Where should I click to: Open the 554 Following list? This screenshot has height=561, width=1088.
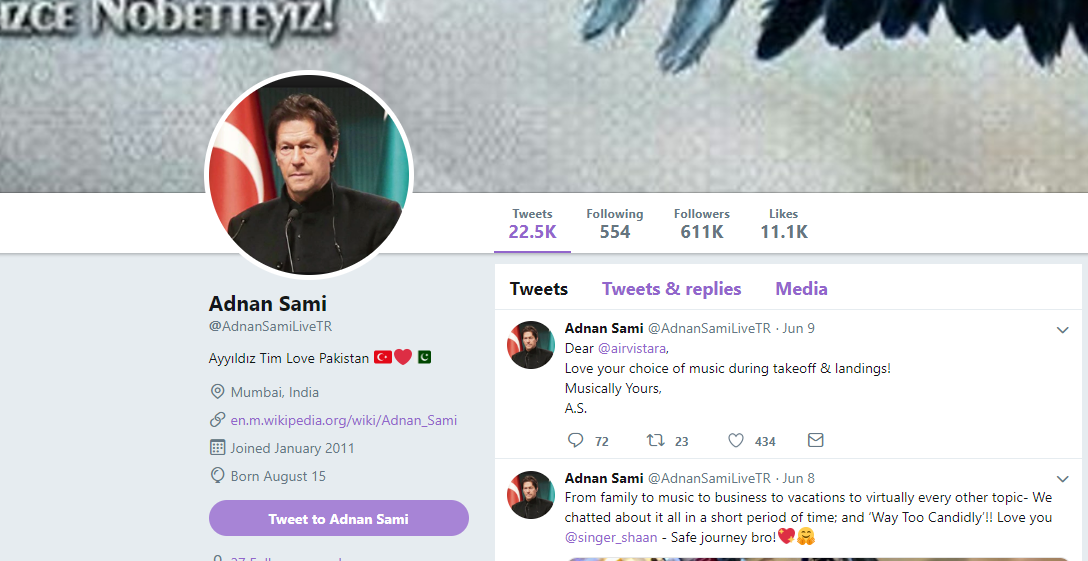point(614,224)
